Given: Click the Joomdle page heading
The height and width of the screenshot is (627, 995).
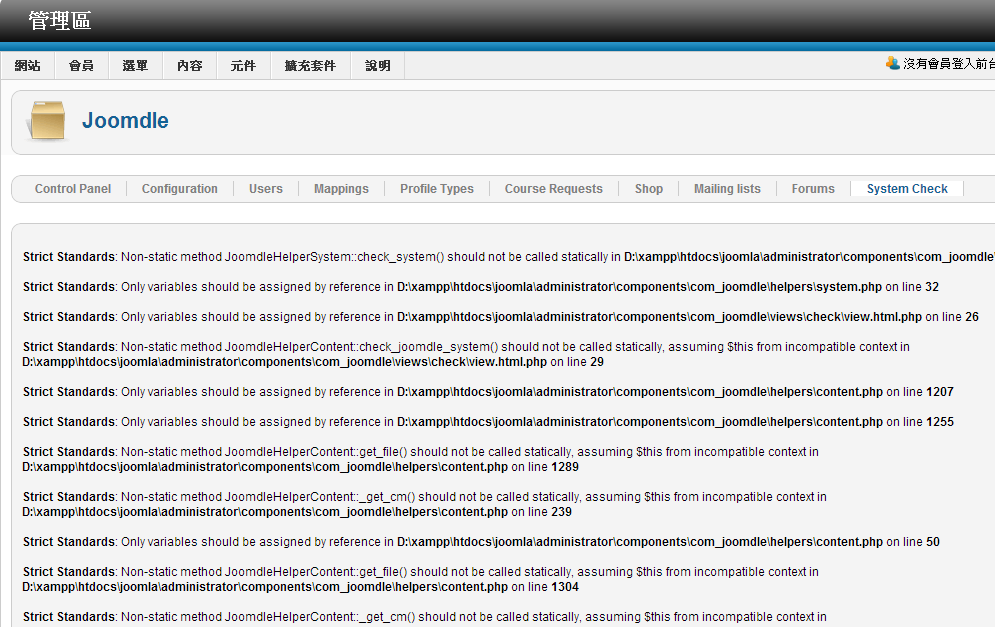Looking at the screenshot, I should point(125,121).
